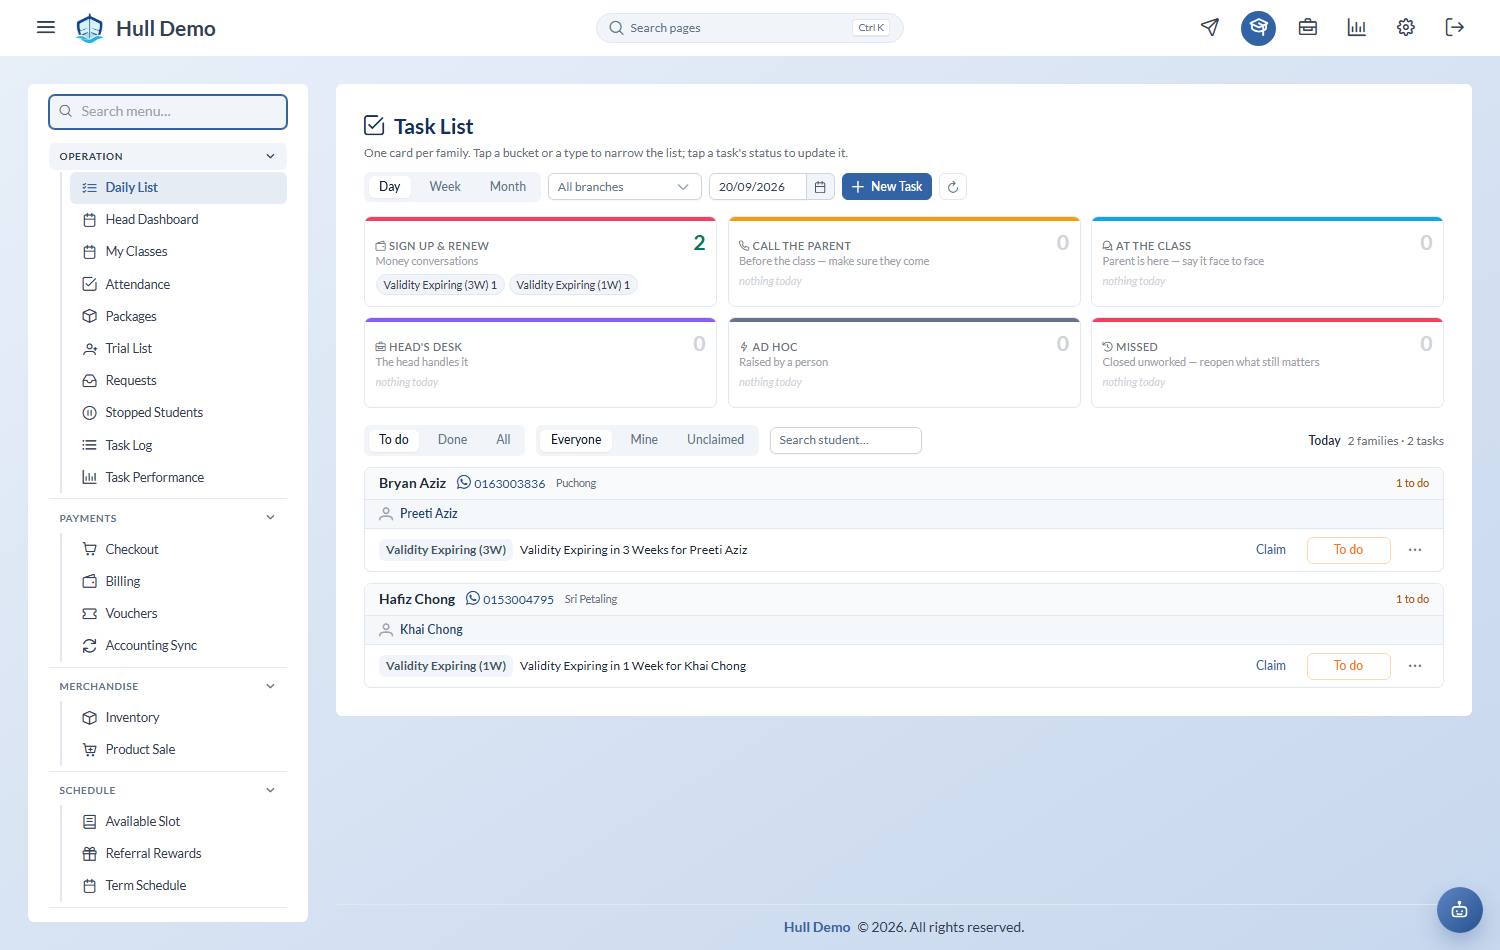This screenshot has width=1500, height=950.
Task: Navigate to Checkout
Action: tap(178, 550)
